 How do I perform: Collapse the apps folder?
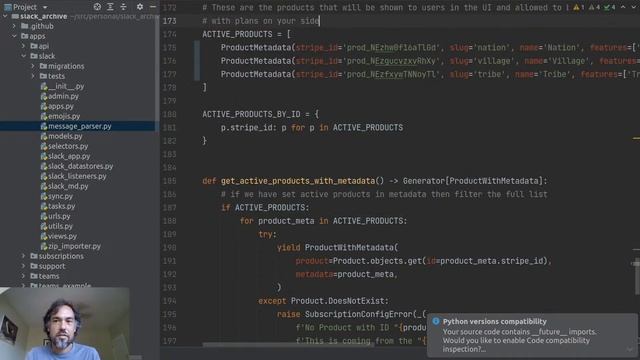(x=14, y=36)
